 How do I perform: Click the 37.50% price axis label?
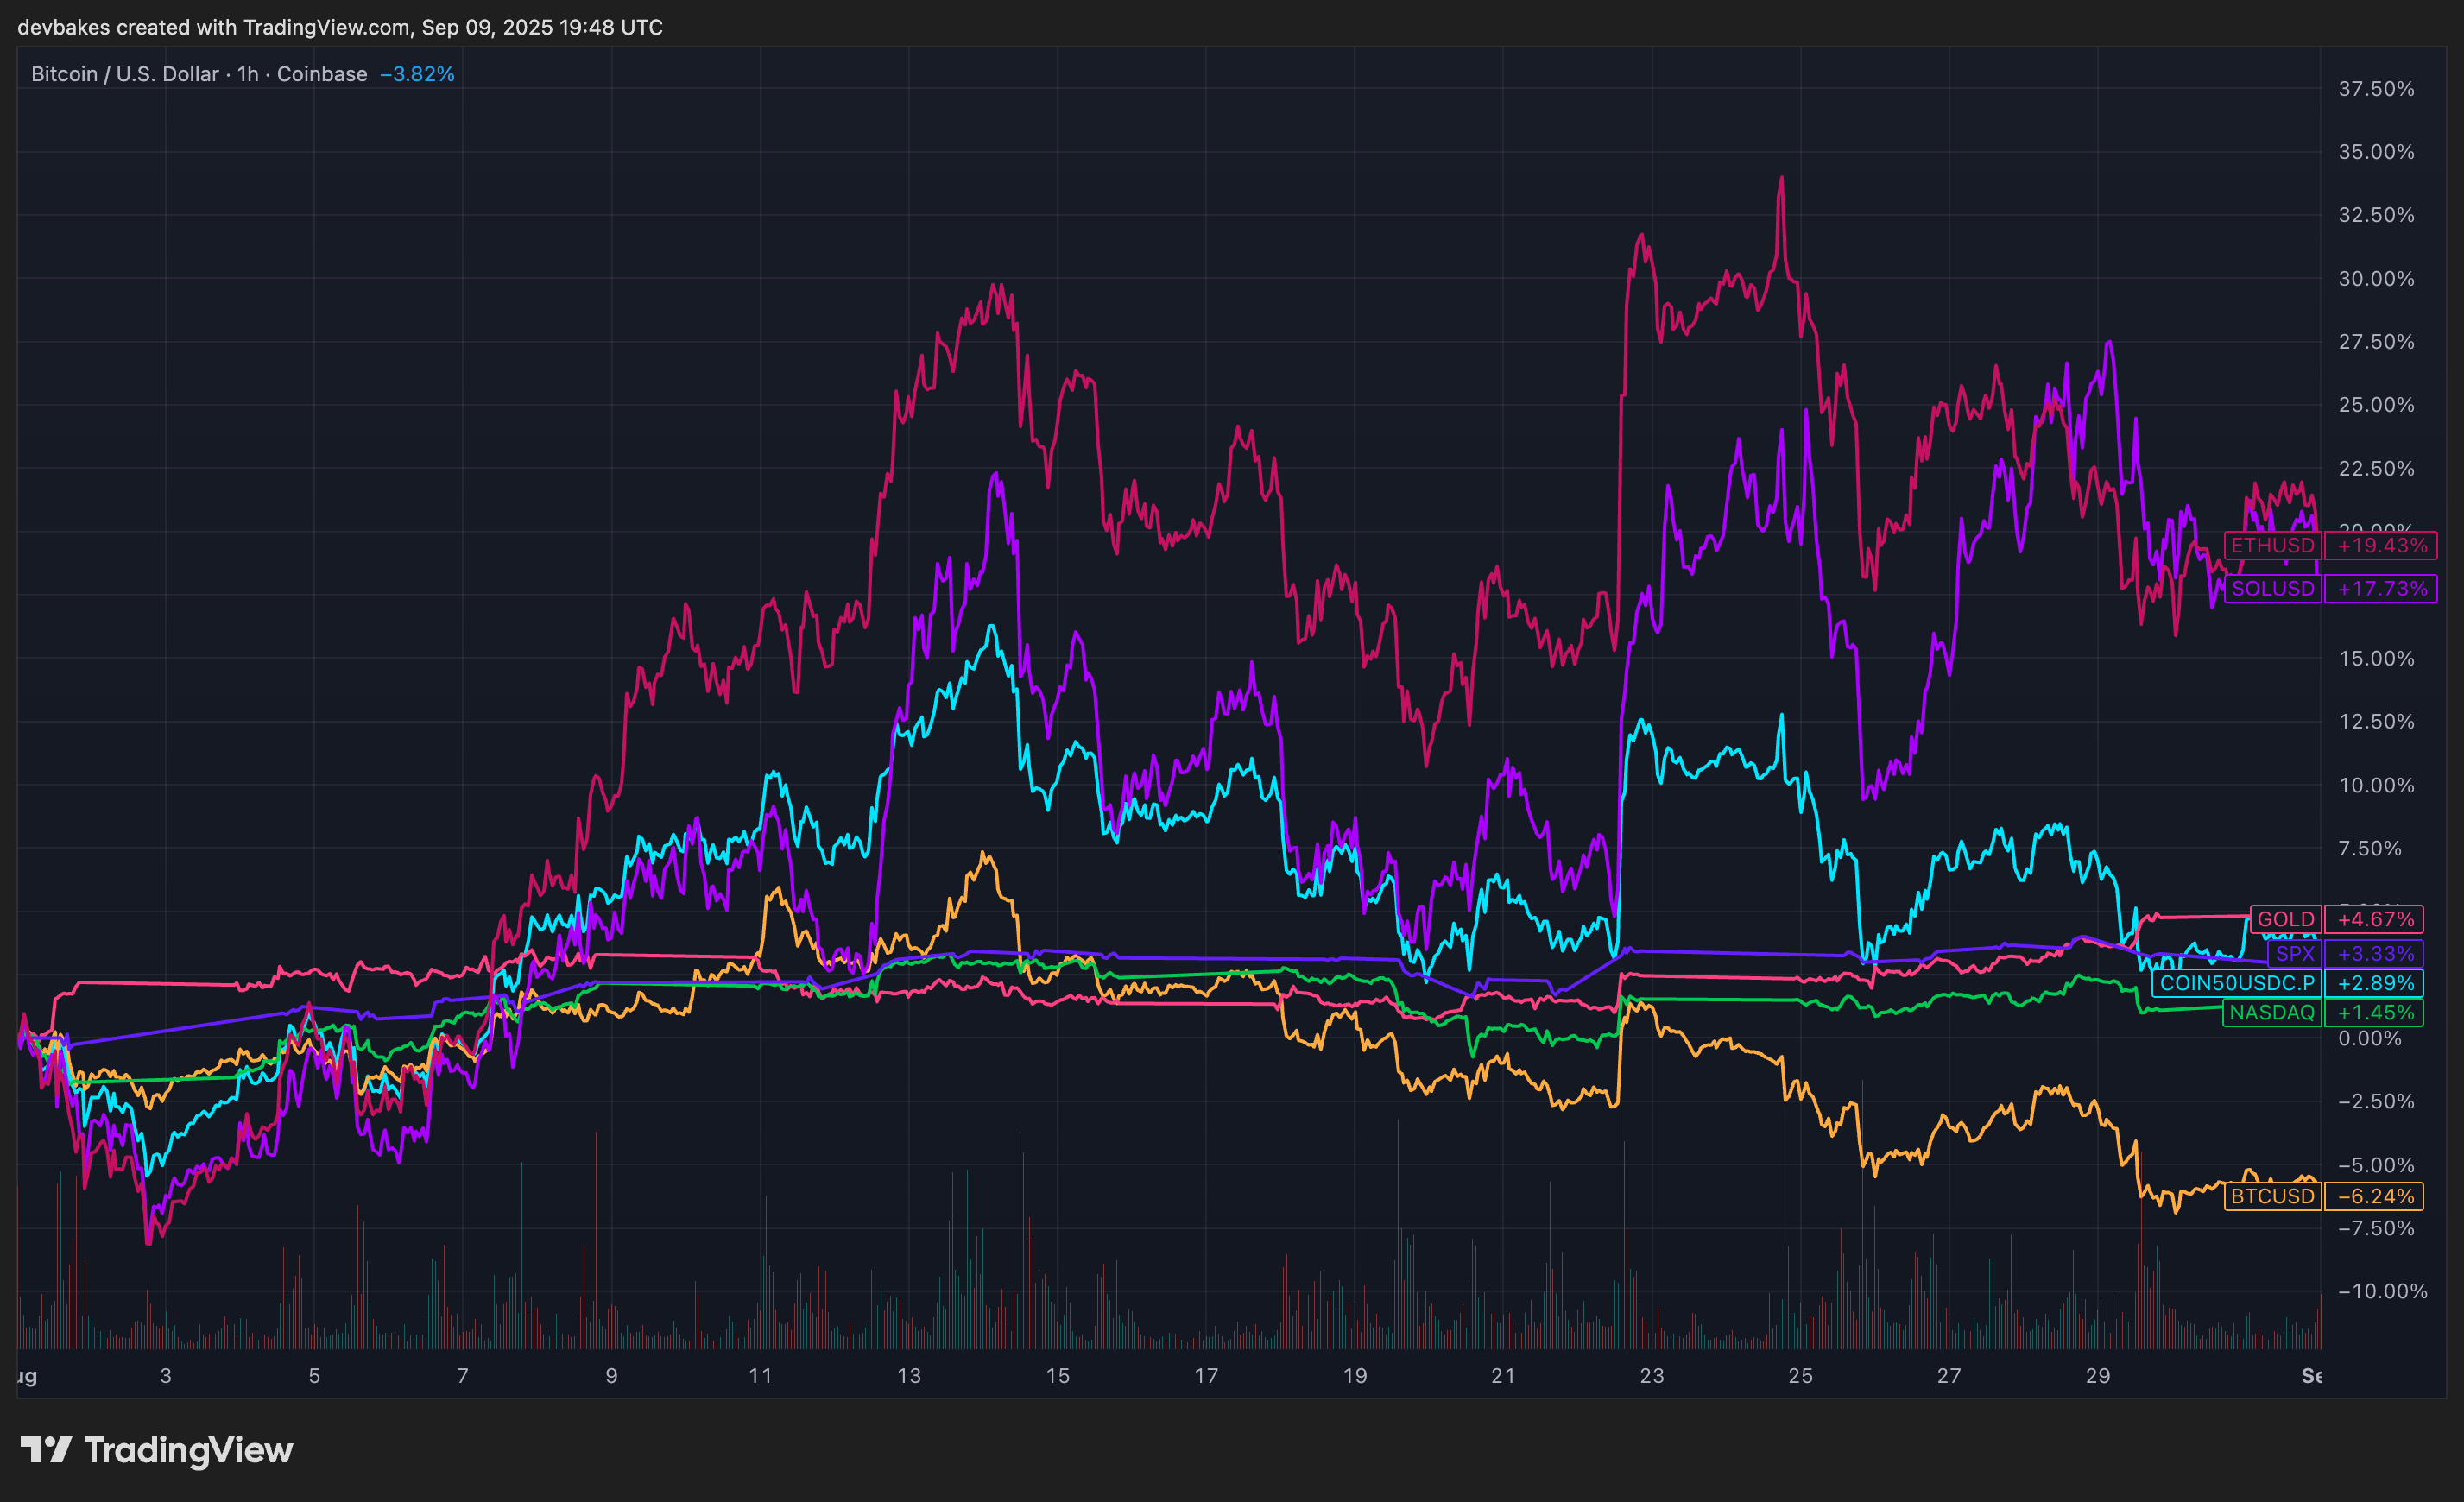tap(2375, 89)
